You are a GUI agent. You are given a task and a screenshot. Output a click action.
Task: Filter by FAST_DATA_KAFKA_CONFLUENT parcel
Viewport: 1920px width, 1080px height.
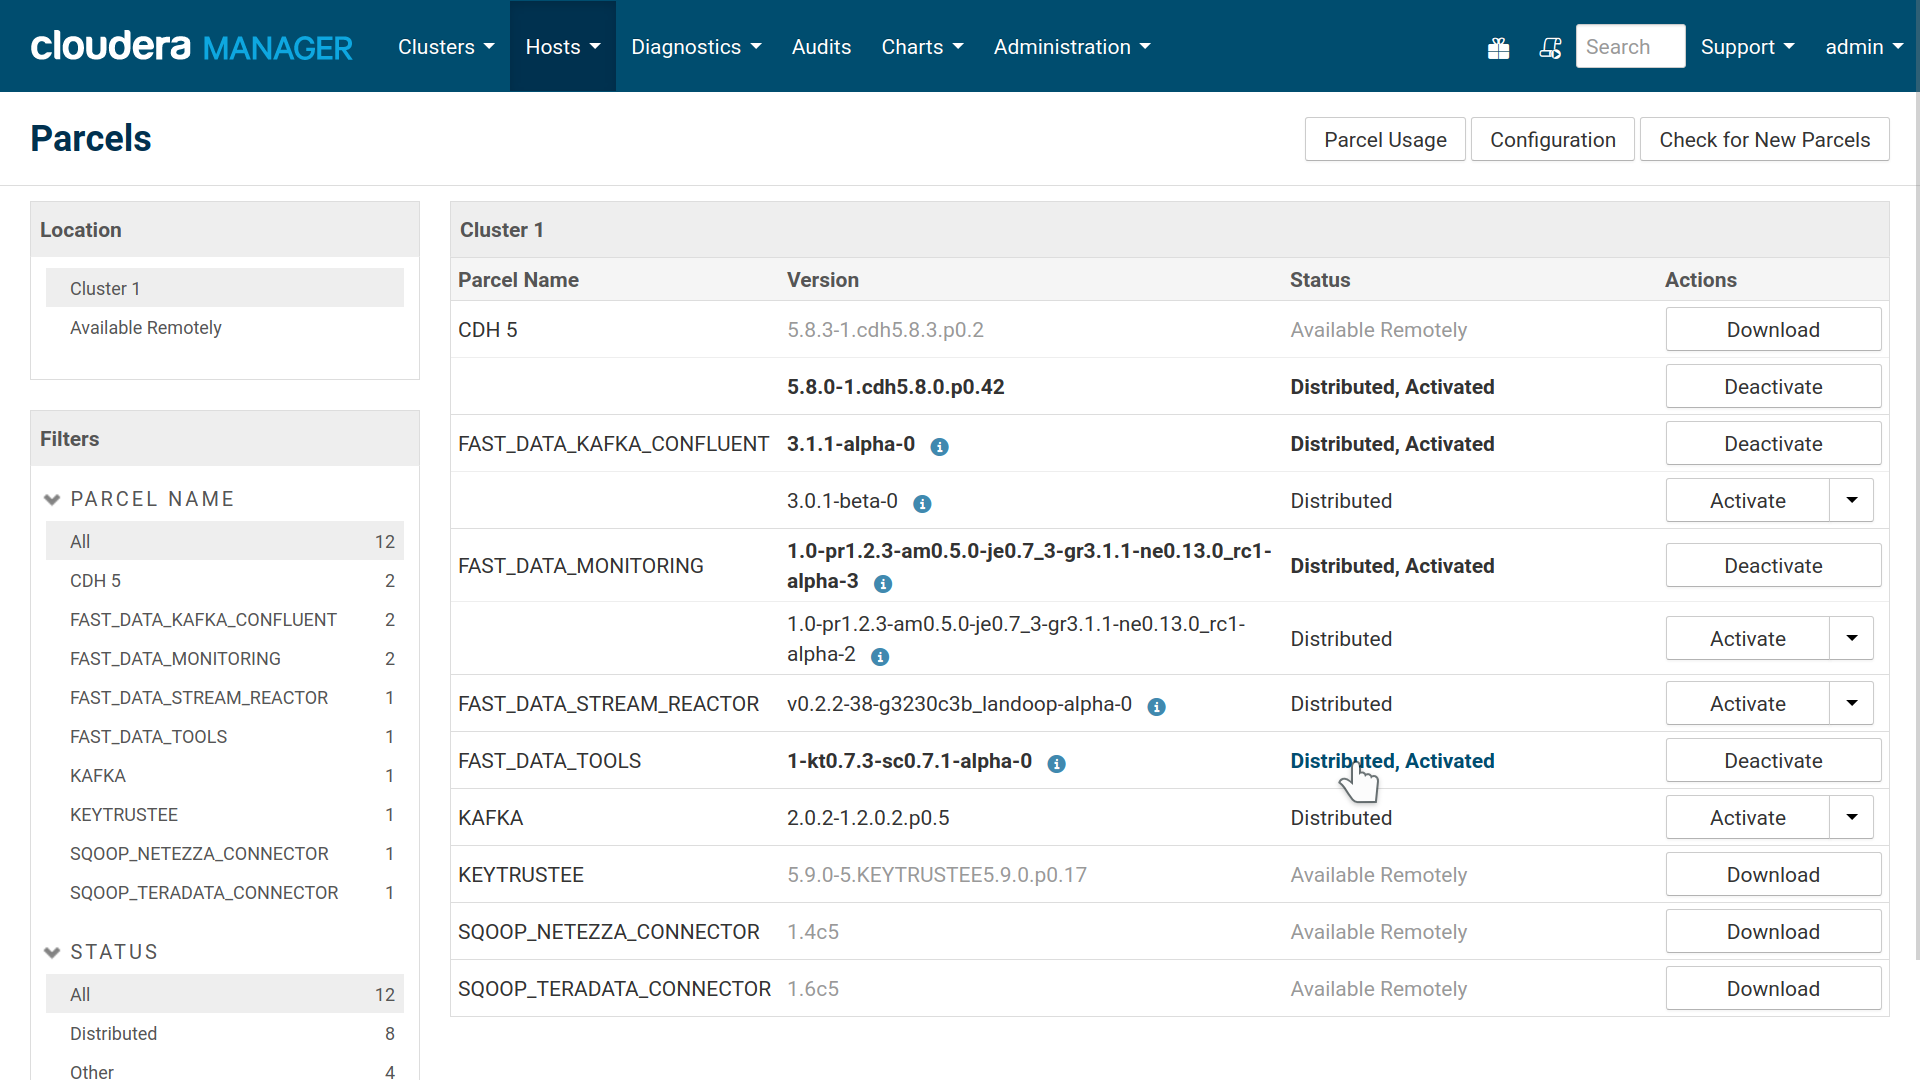tap(225, 619)
